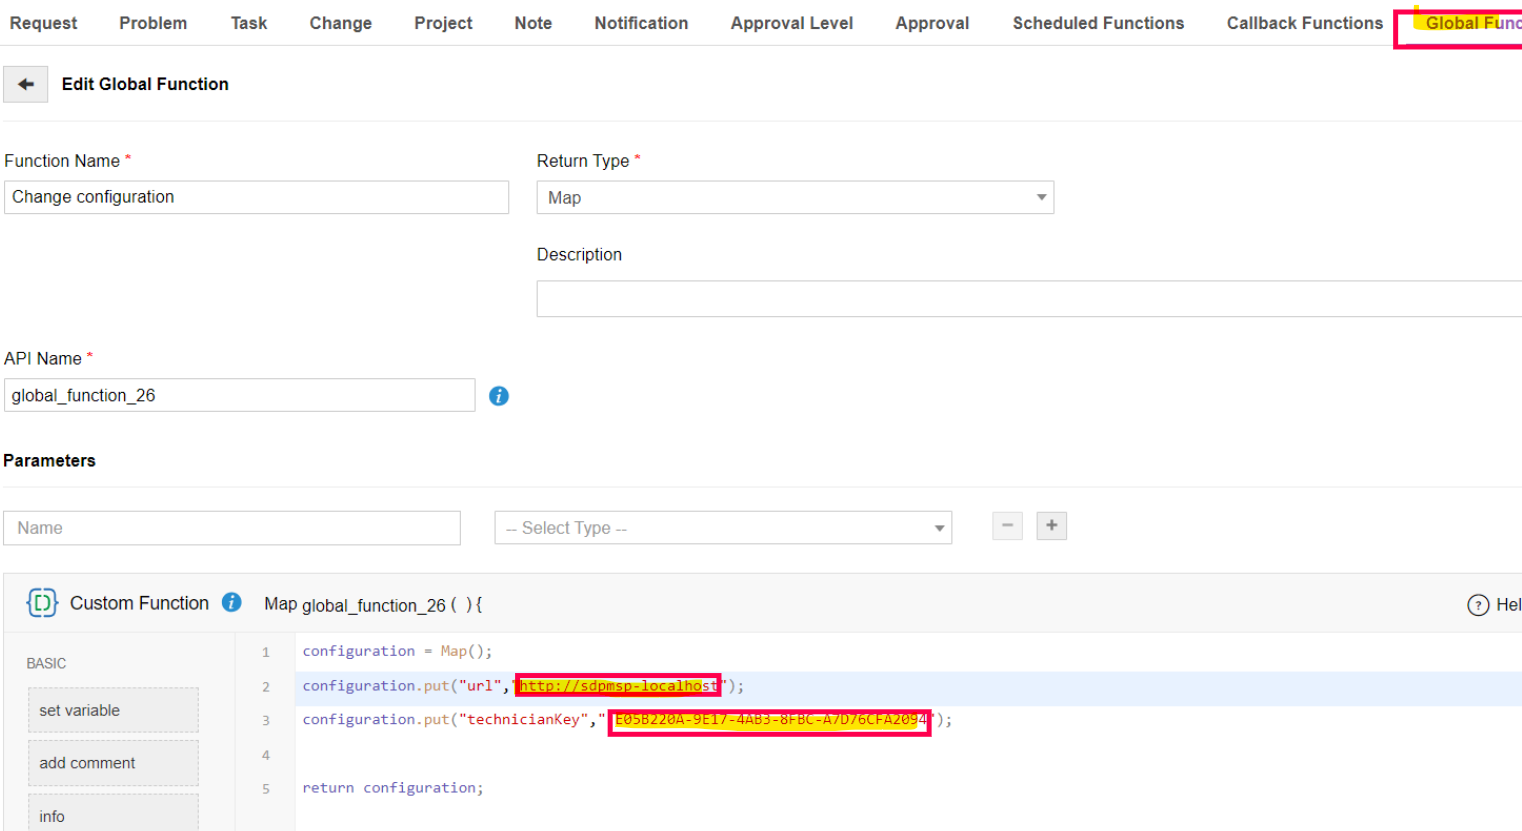Click the Custom Function info icon

point(232,602)
